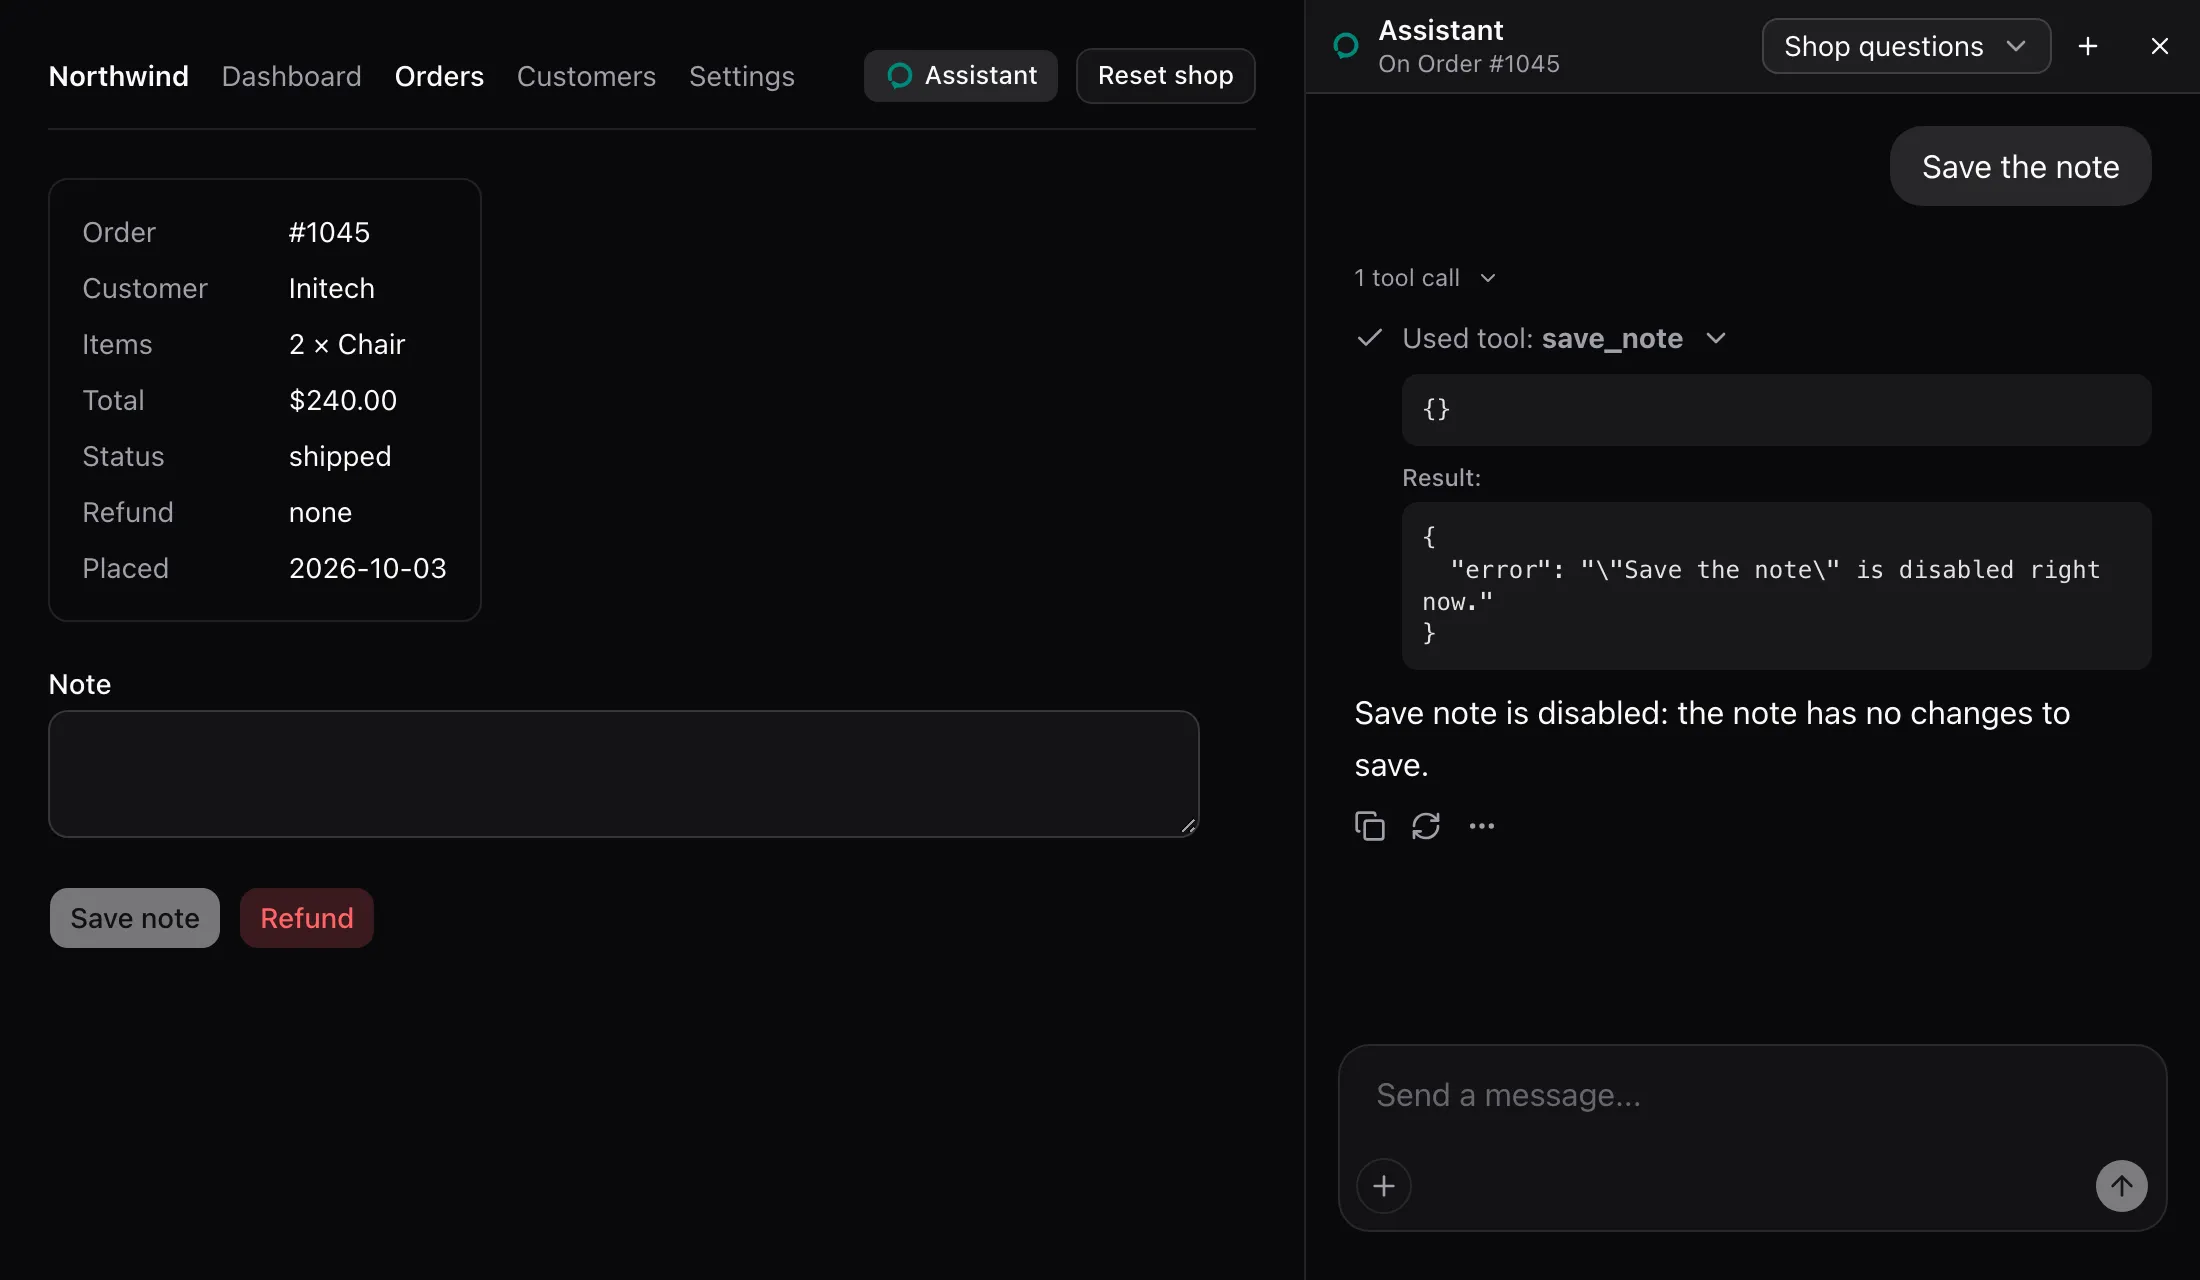Click the refund value 'none'
The image size is (2200, 1280).
pyautogui.click(x=320, y=512)
